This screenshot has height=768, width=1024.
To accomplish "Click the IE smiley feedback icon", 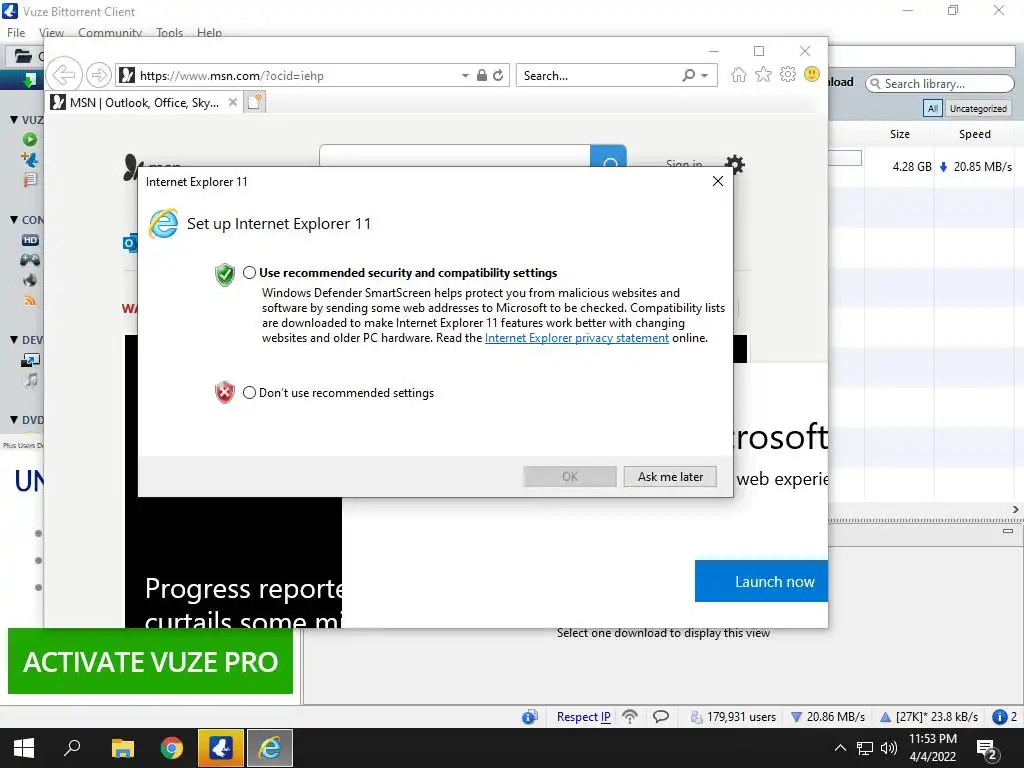I will point(812,74).
